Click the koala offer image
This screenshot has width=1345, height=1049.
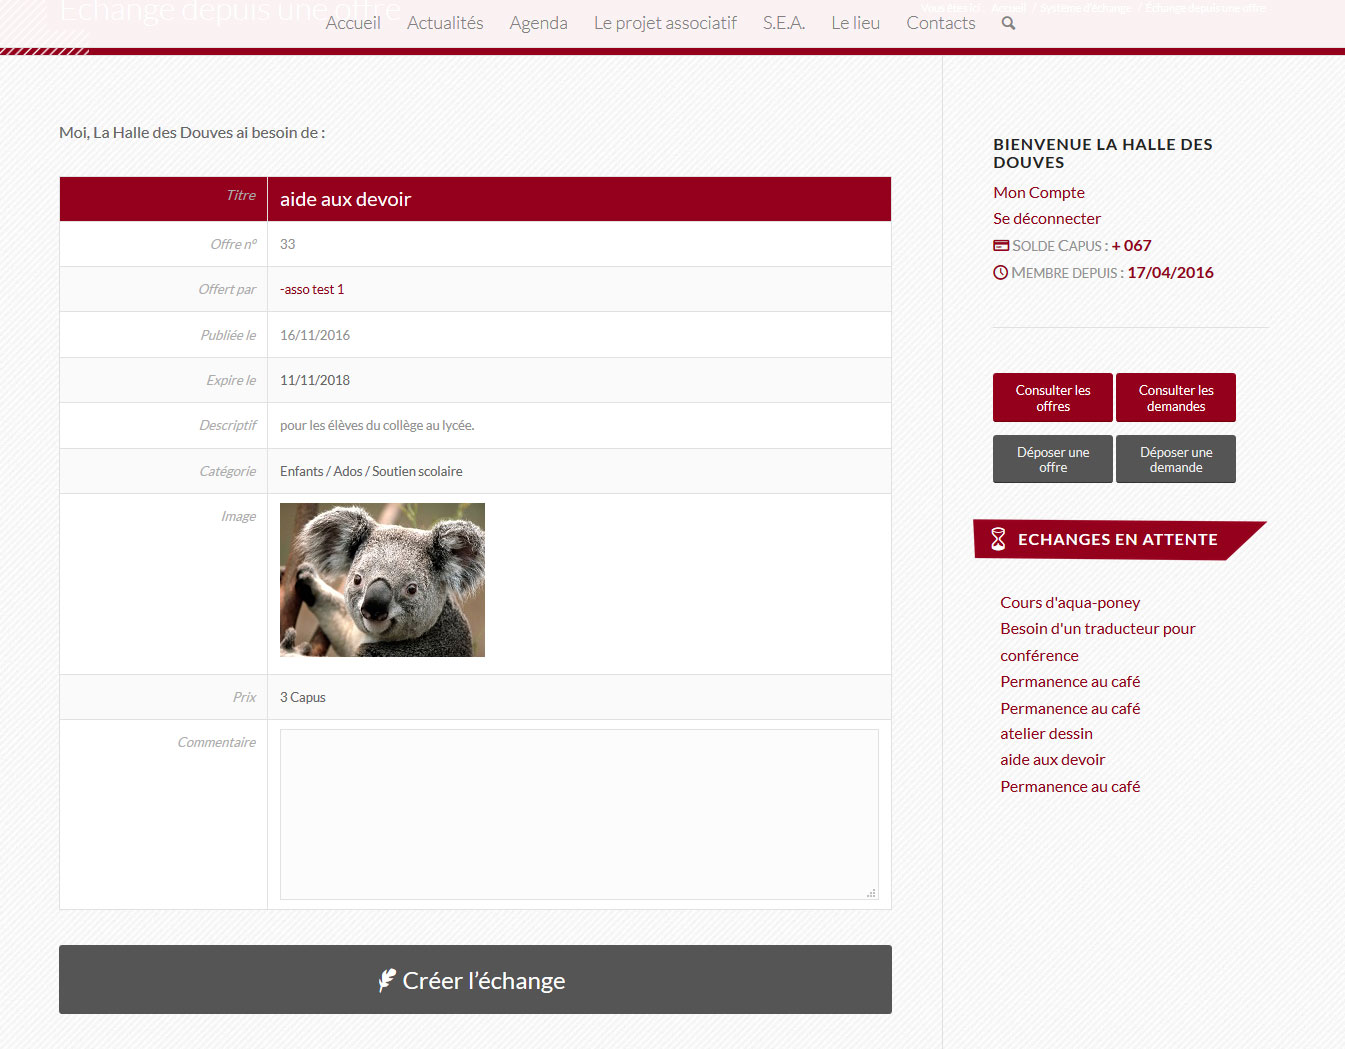(382, 580)
